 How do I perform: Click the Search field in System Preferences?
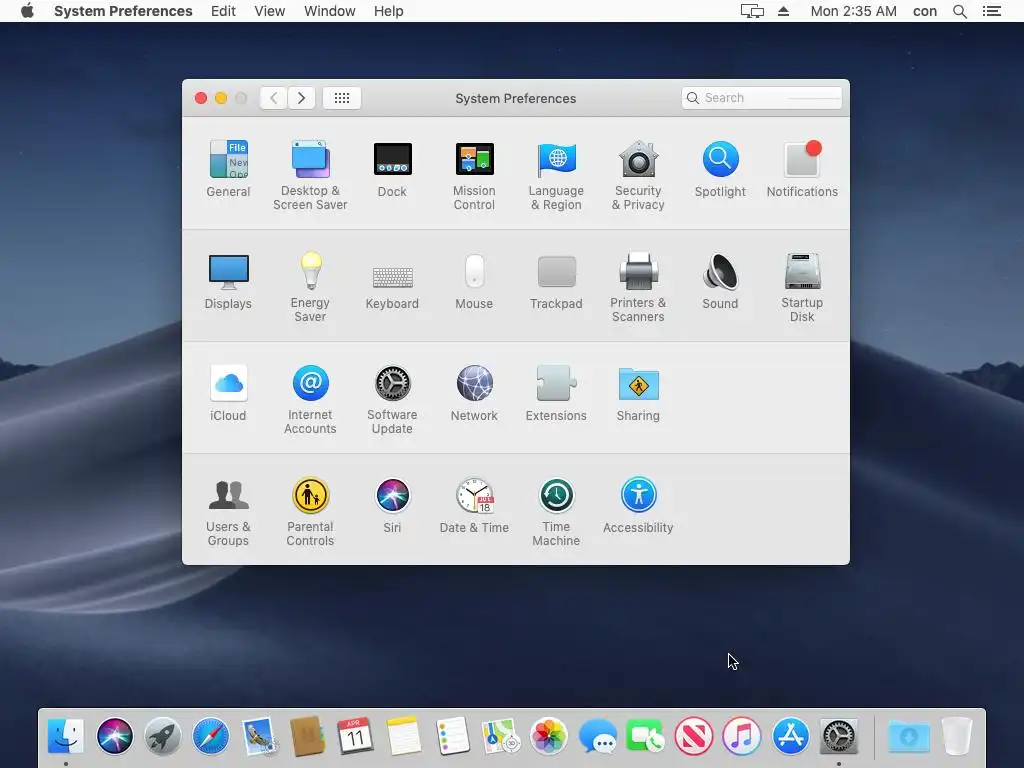[x=761, y=98]
